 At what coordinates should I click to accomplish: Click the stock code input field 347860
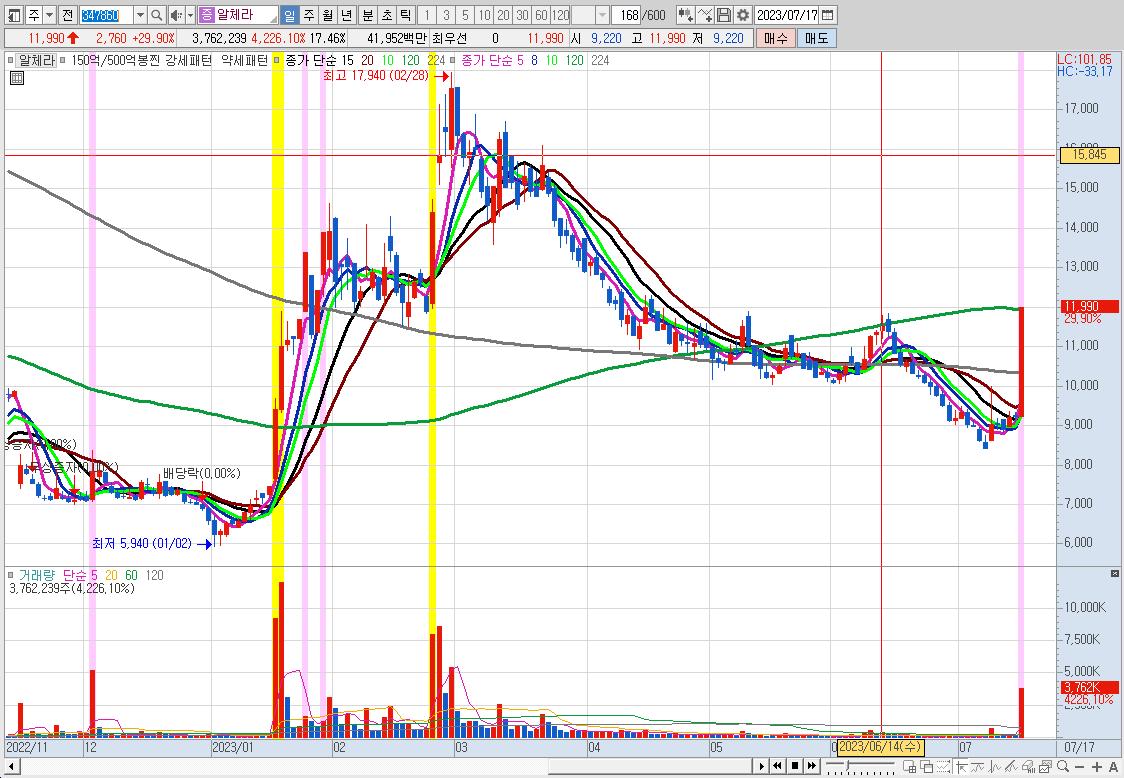click(x=105, y=15)
